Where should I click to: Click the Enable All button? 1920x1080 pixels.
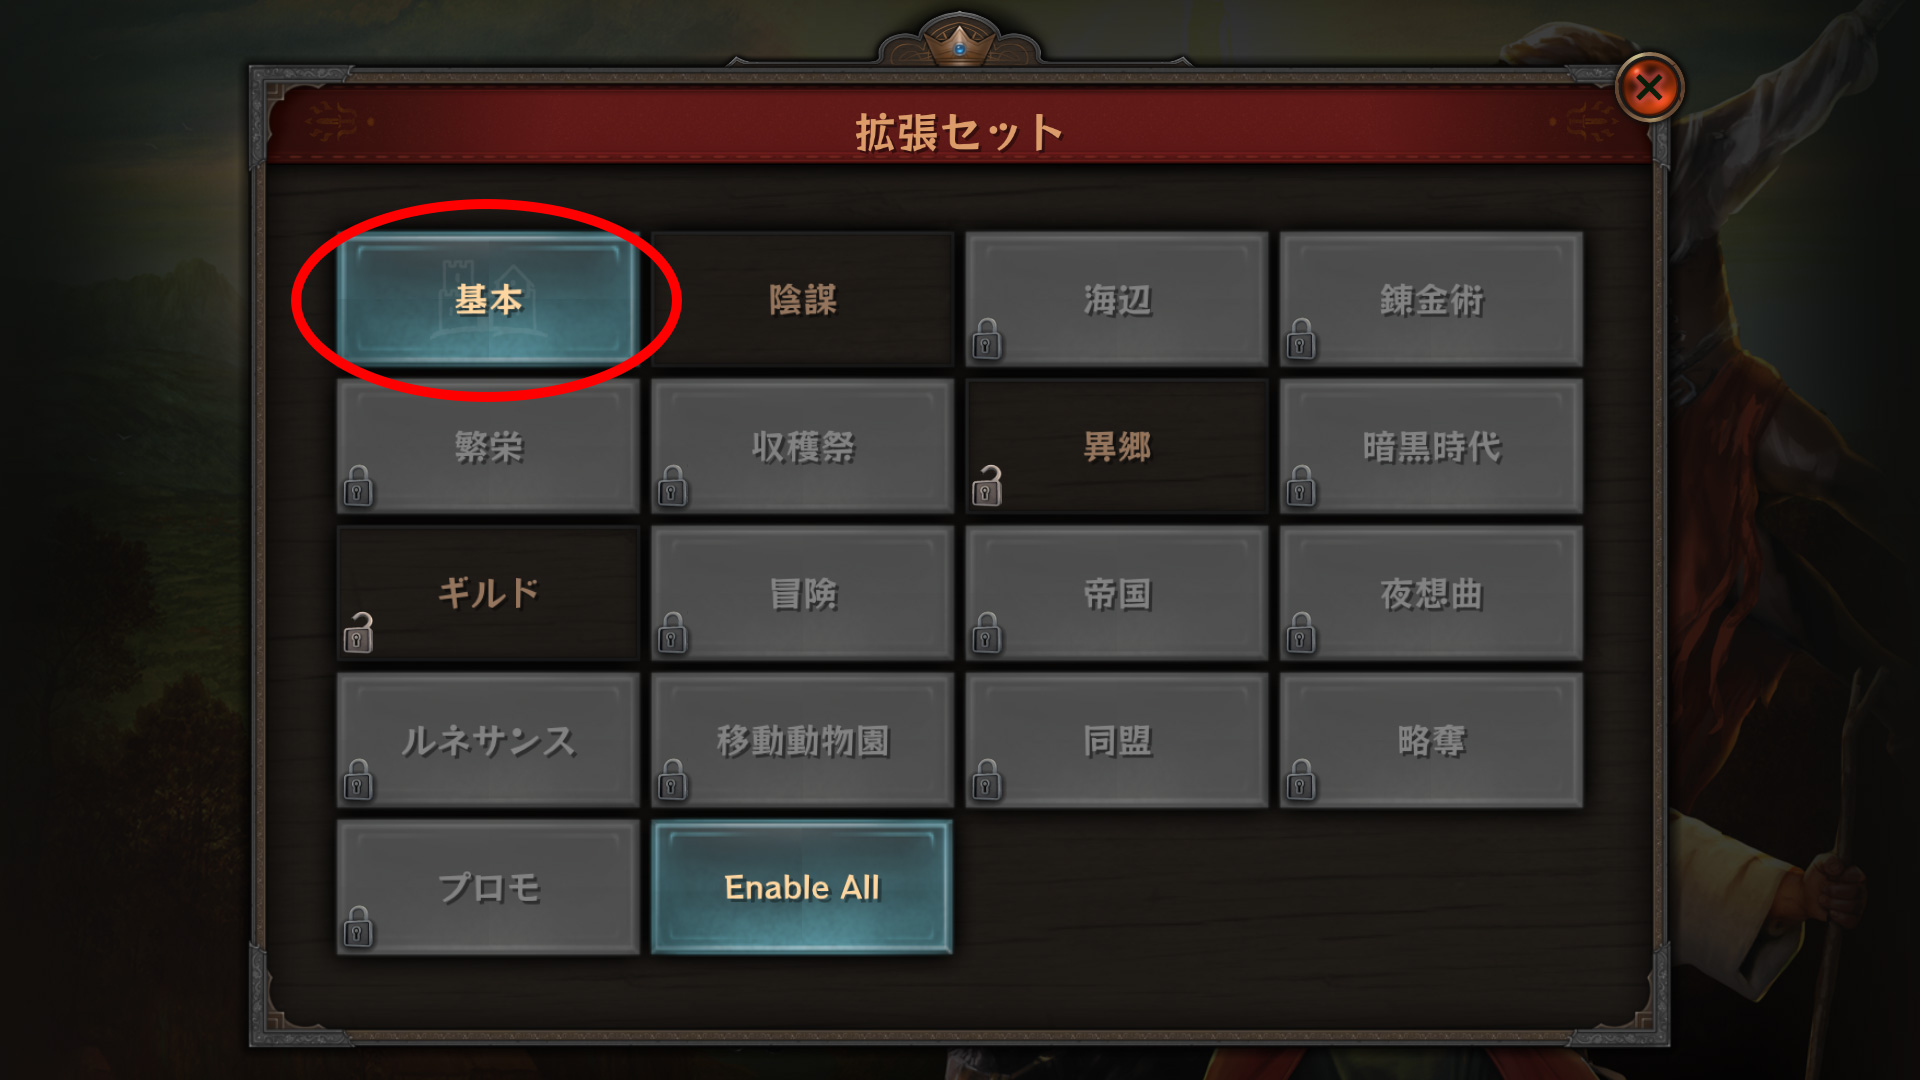(802, 887)
